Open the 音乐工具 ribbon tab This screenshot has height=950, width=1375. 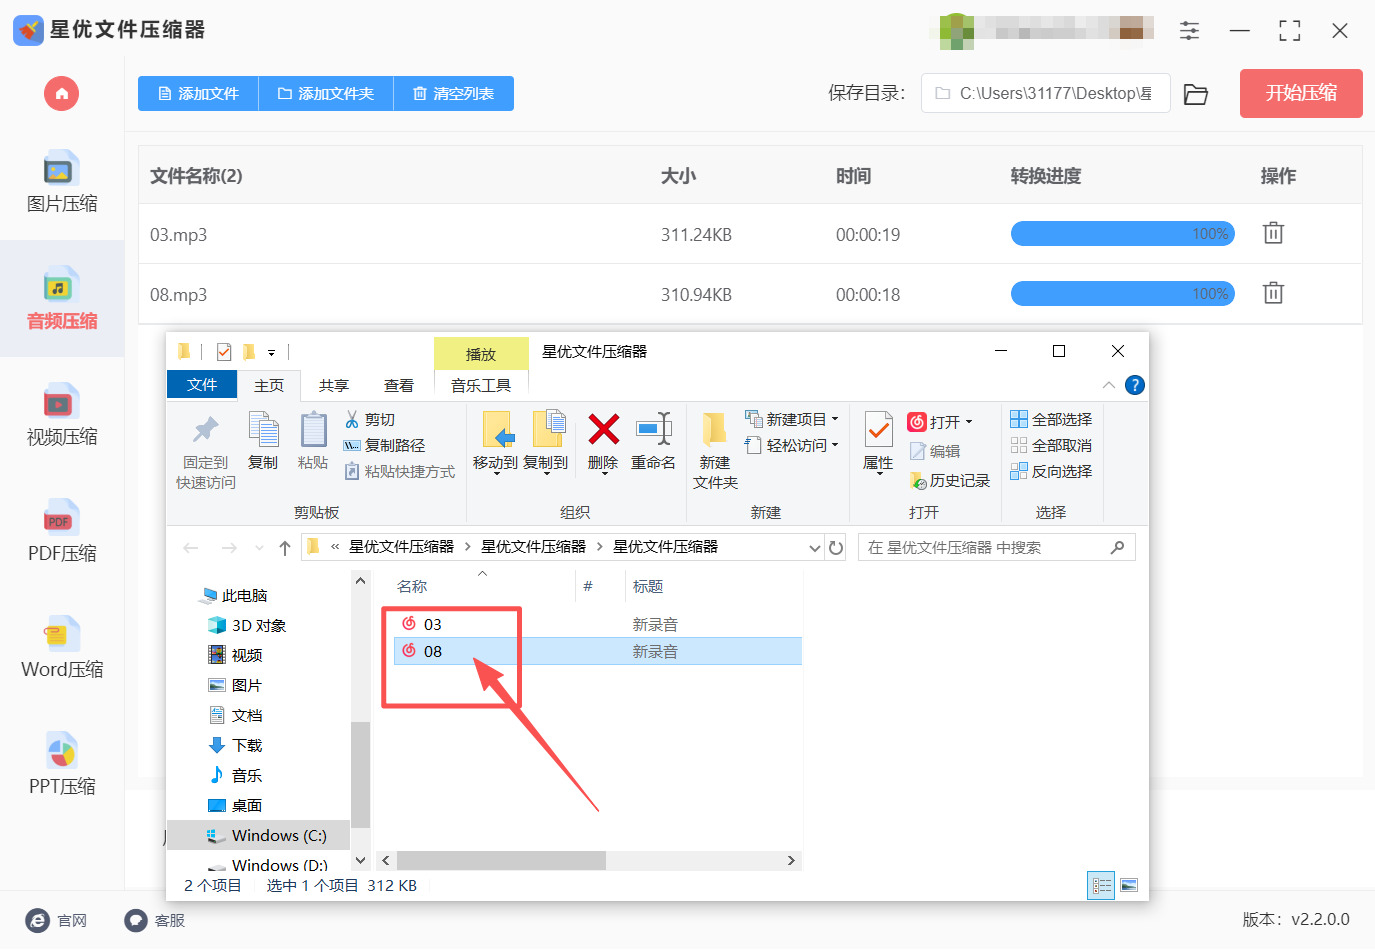(481, 385)
